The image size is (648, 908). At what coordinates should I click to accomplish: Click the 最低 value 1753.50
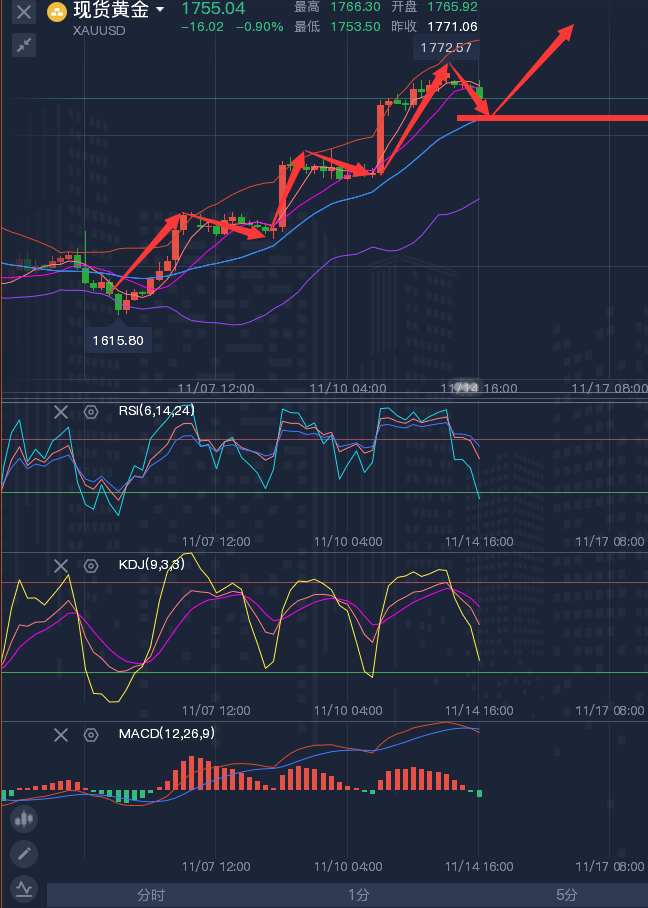coord(356,27)
